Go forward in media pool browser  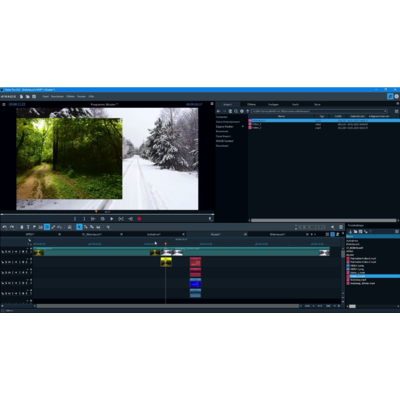[x=224, y=111]
